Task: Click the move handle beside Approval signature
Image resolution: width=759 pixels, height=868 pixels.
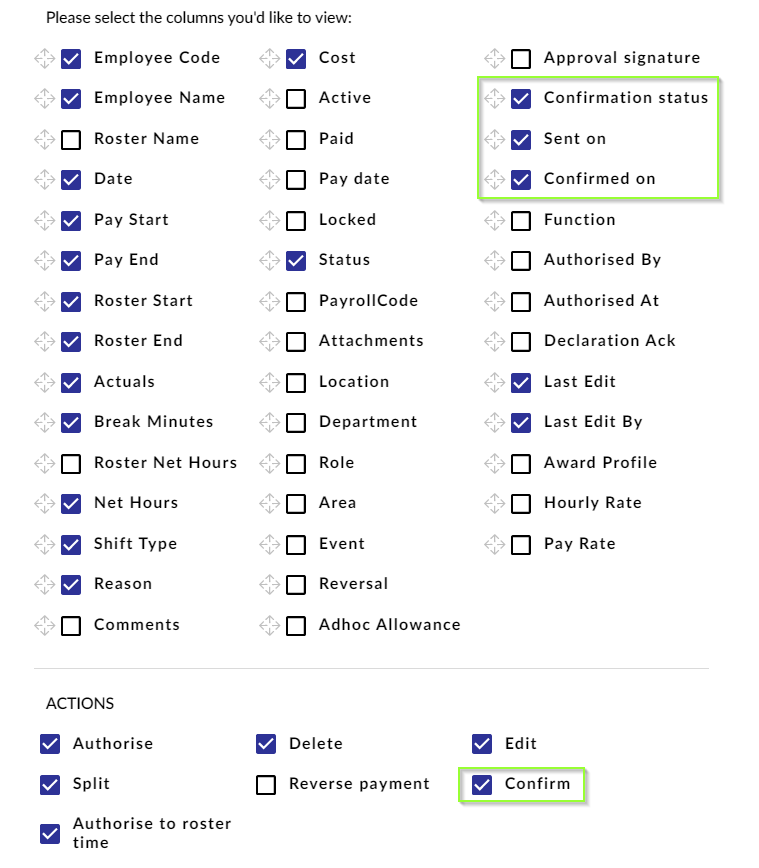Action: (x=494, y=58)
